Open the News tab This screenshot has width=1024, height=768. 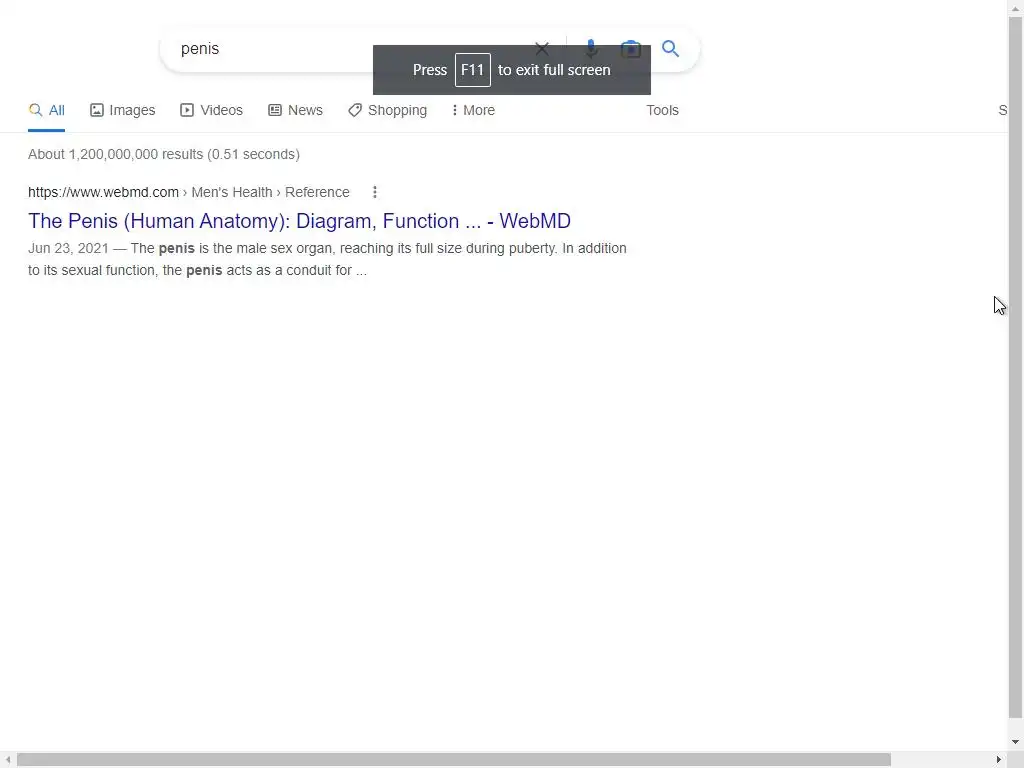[295, 110]
